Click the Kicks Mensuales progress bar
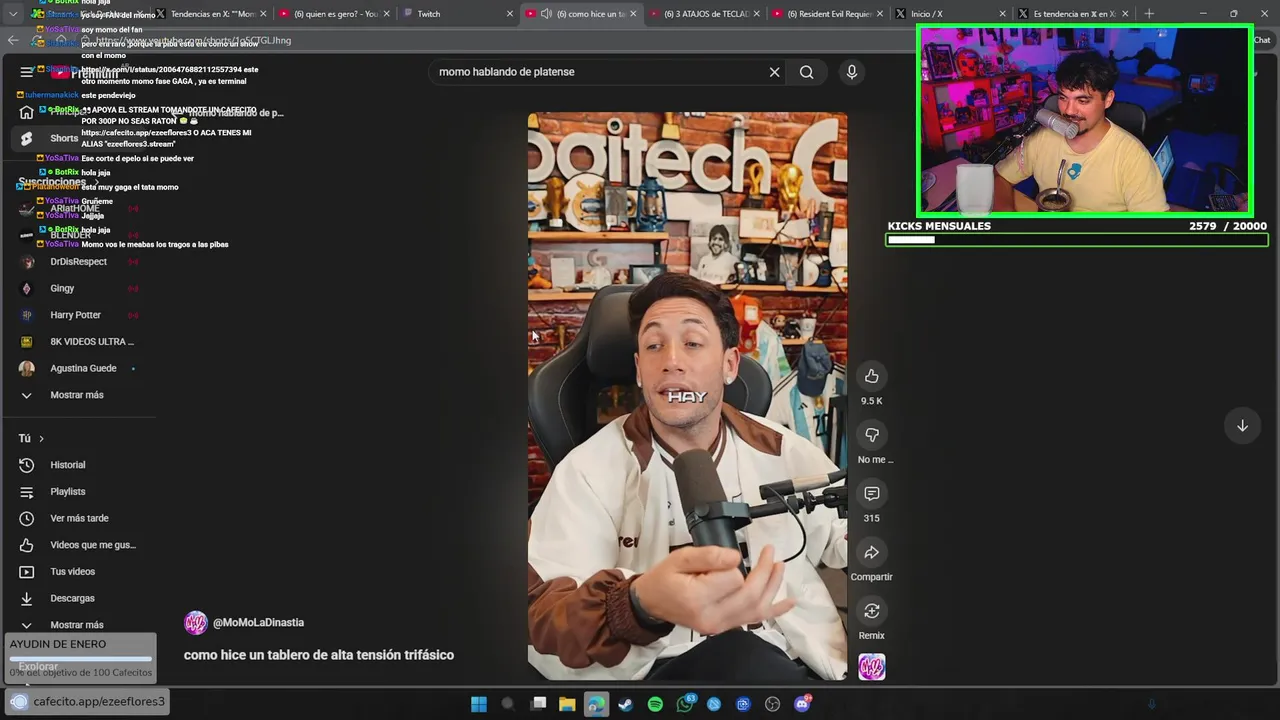This screenshot has height=720, width=1280. pyautogui.click(x=1076, y=240)
